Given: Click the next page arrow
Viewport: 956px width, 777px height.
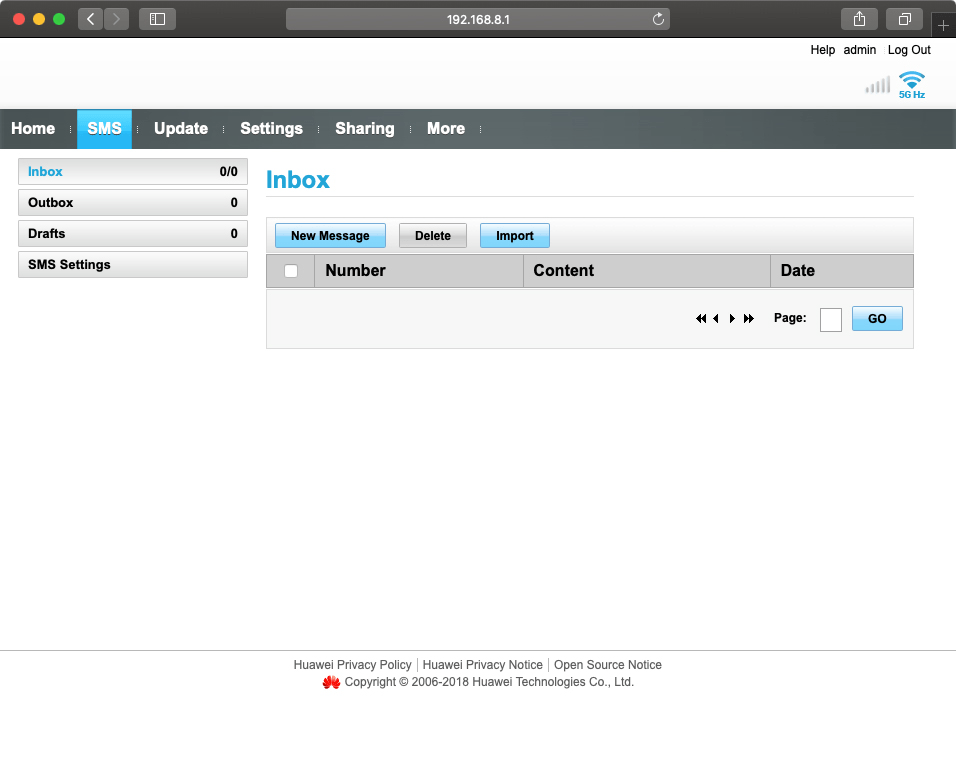Looking at the screenshot, I should pos(732,318).
